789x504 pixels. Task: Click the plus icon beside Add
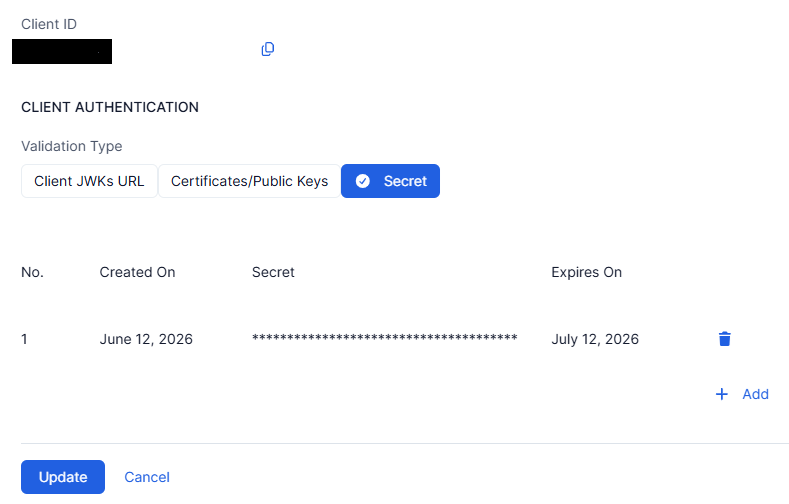(x=722, y=394)
